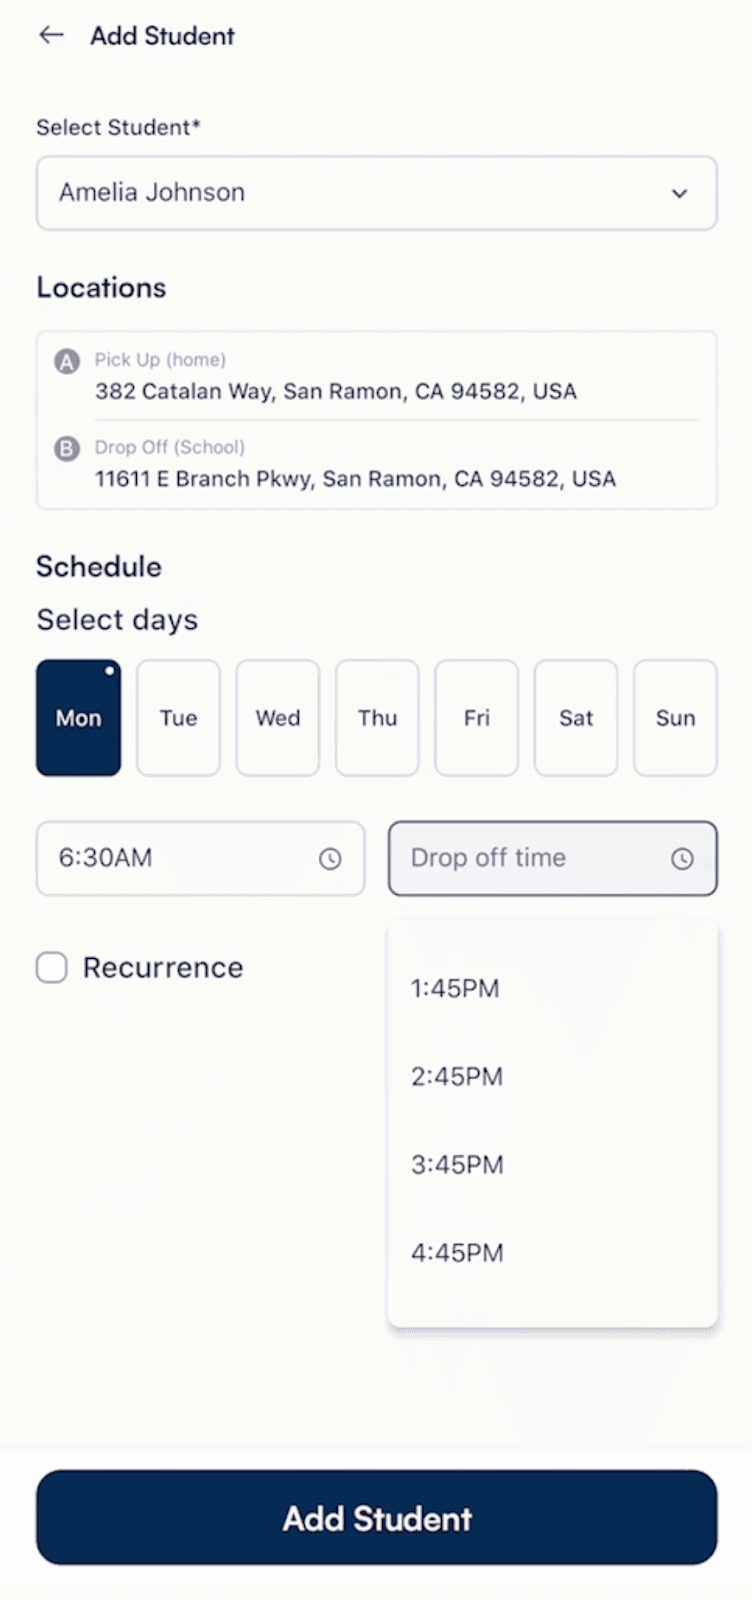The image size is (752, 1600).
Task: Open the 6:30AM pickup time dropdown
Action: pyautogui.click(x=180, y=859)
